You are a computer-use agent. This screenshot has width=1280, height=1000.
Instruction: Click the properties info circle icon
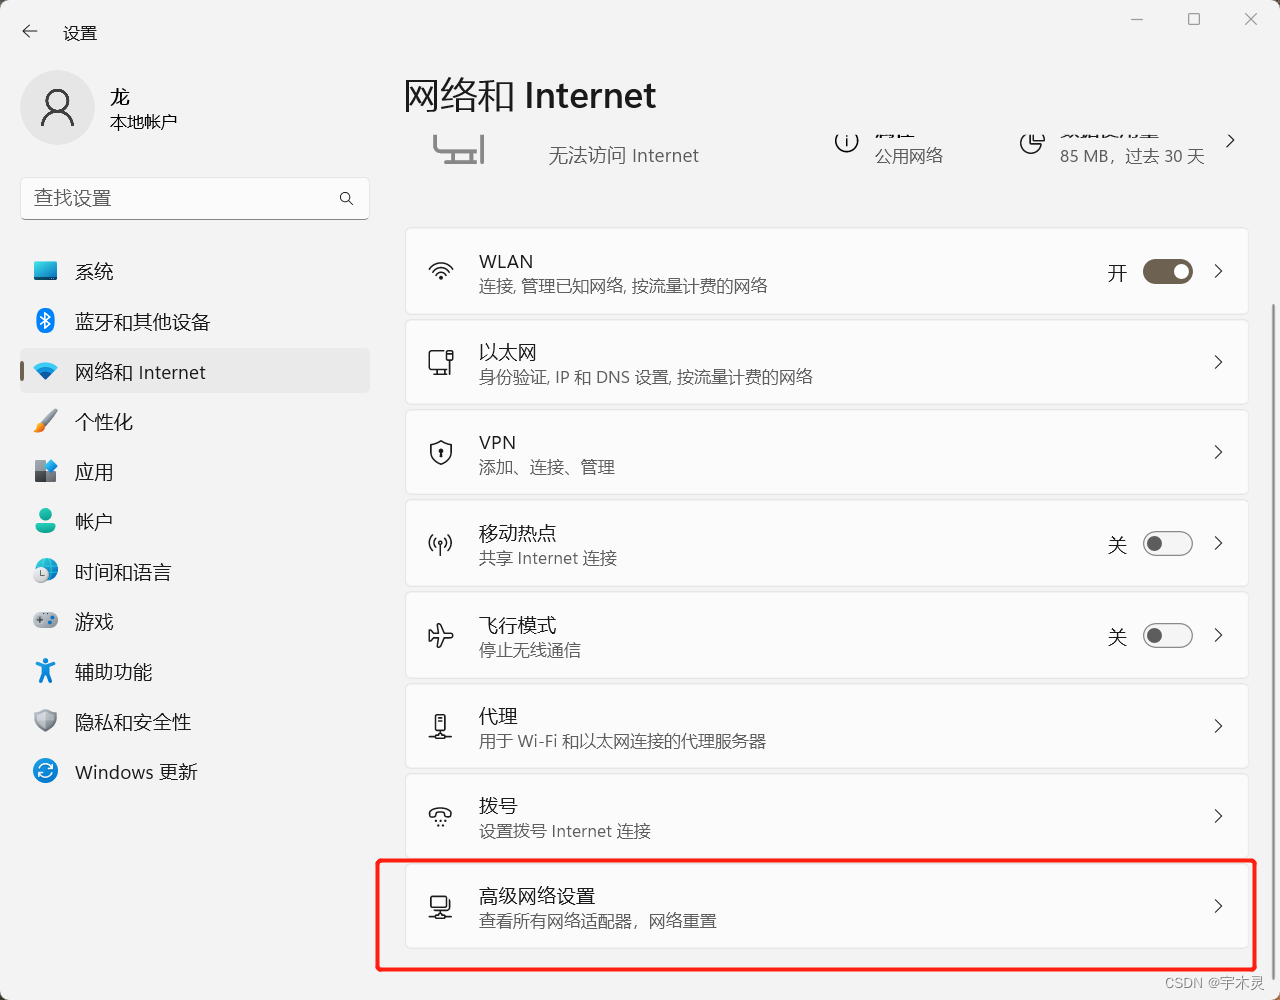click(846, 142)
